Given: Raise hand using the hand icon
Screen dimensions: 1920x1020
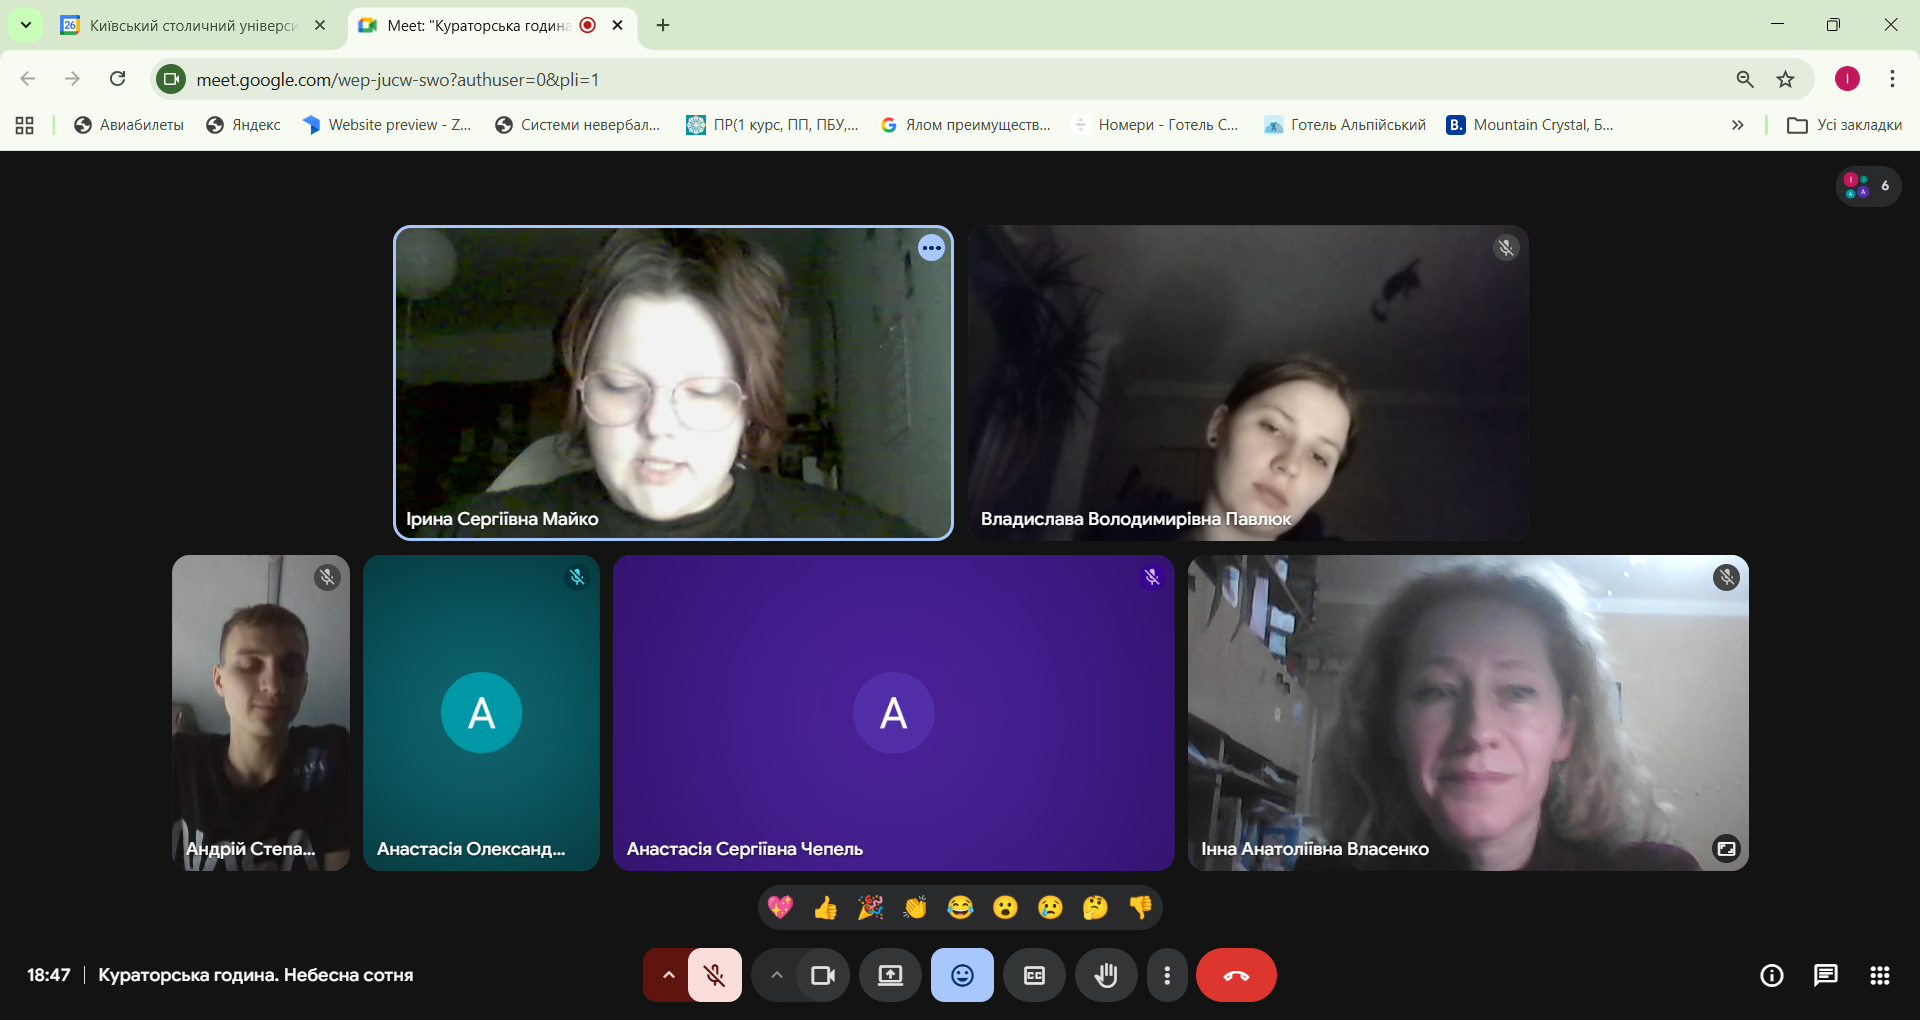Looking at the screenshot, I should click(x=1105, y=975).
